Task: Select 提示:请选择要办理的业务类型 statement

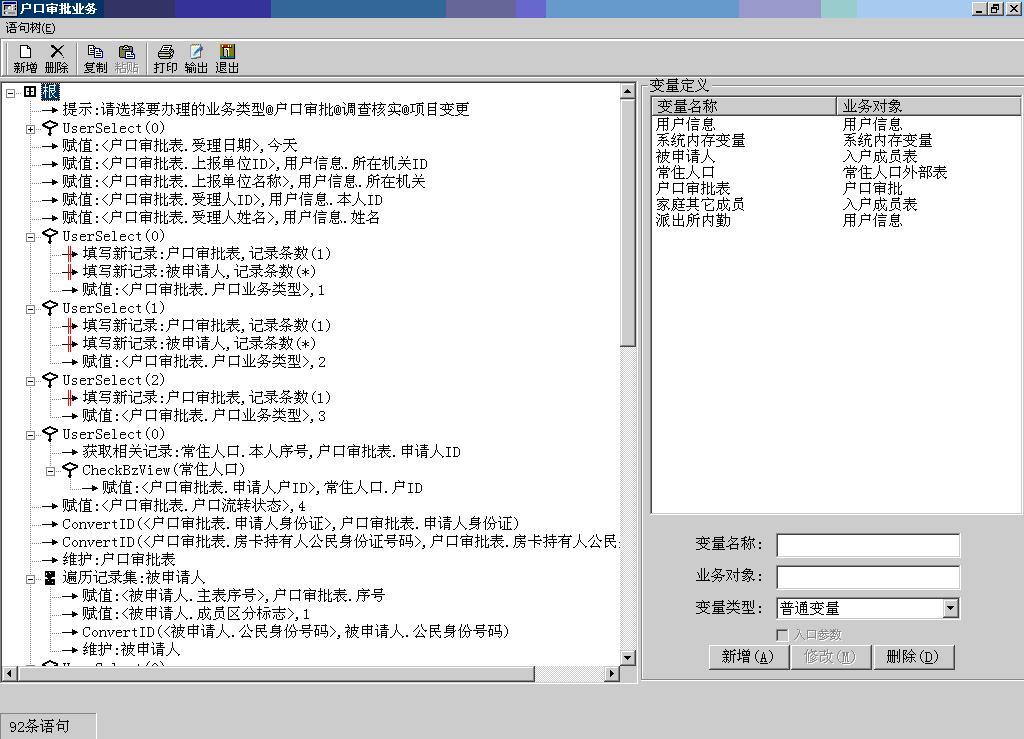Action: click(266, 110)
